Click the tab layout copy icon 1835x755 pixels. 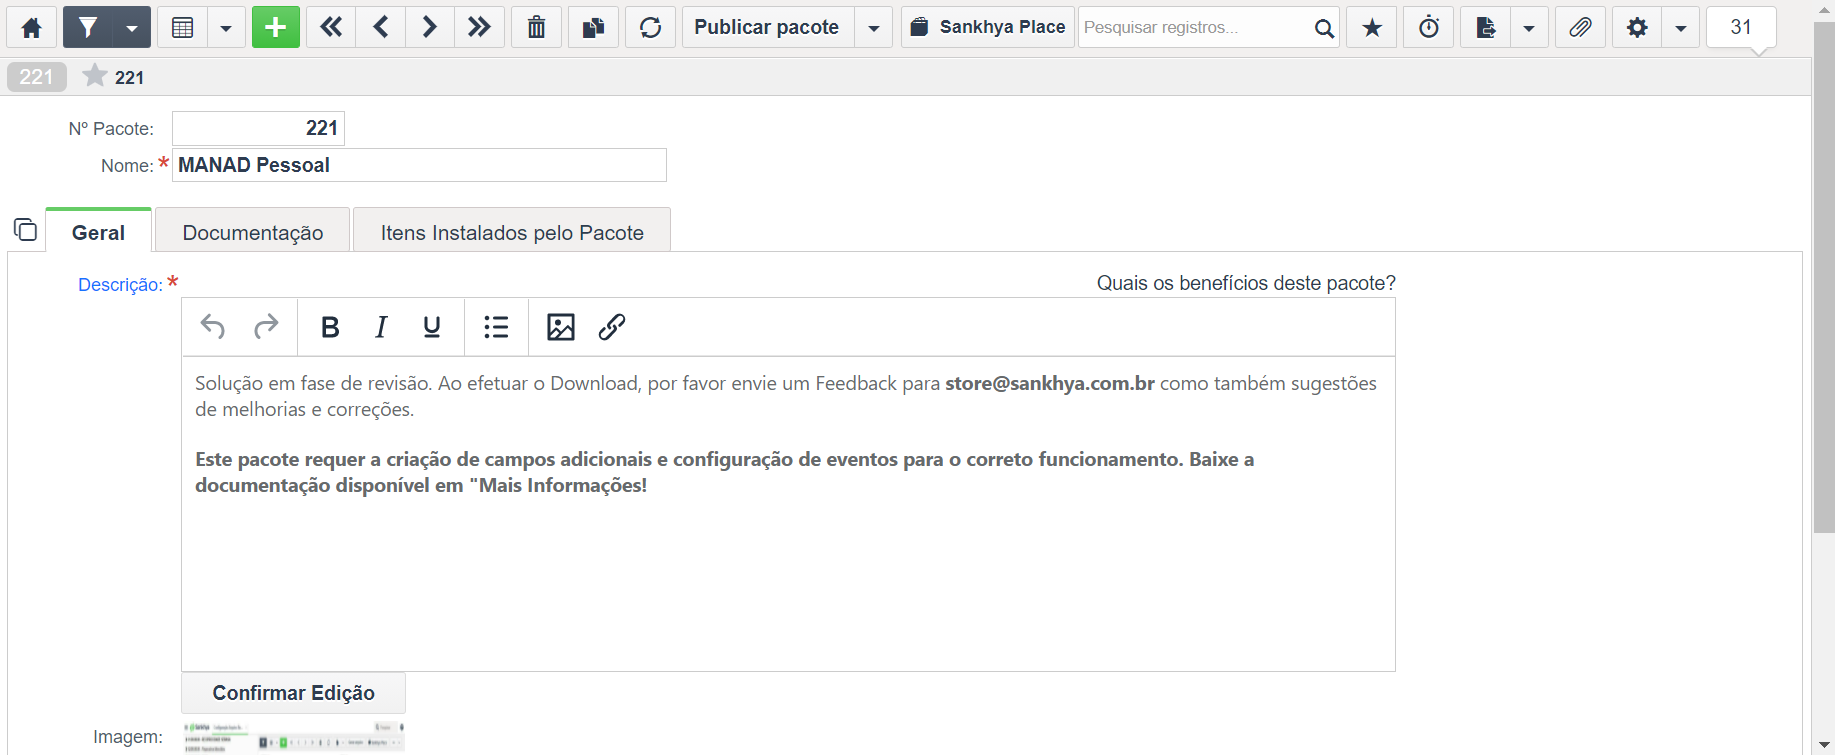25,230
